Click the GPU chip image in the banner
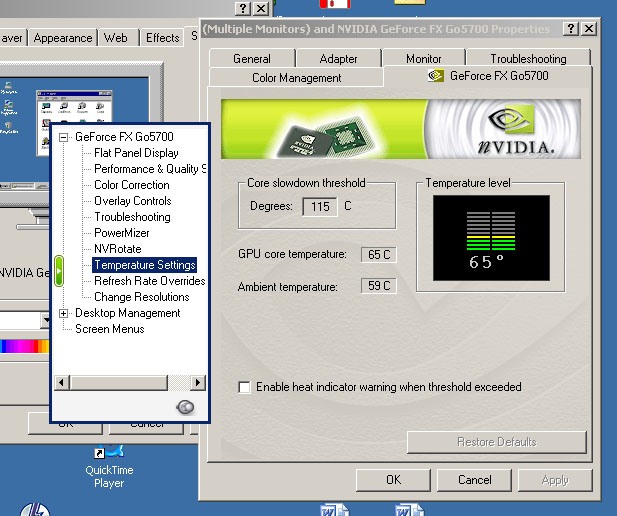Image resolution: width=617 pixels, height=516 pixels. pyautogui.click(x=327, y=136)
